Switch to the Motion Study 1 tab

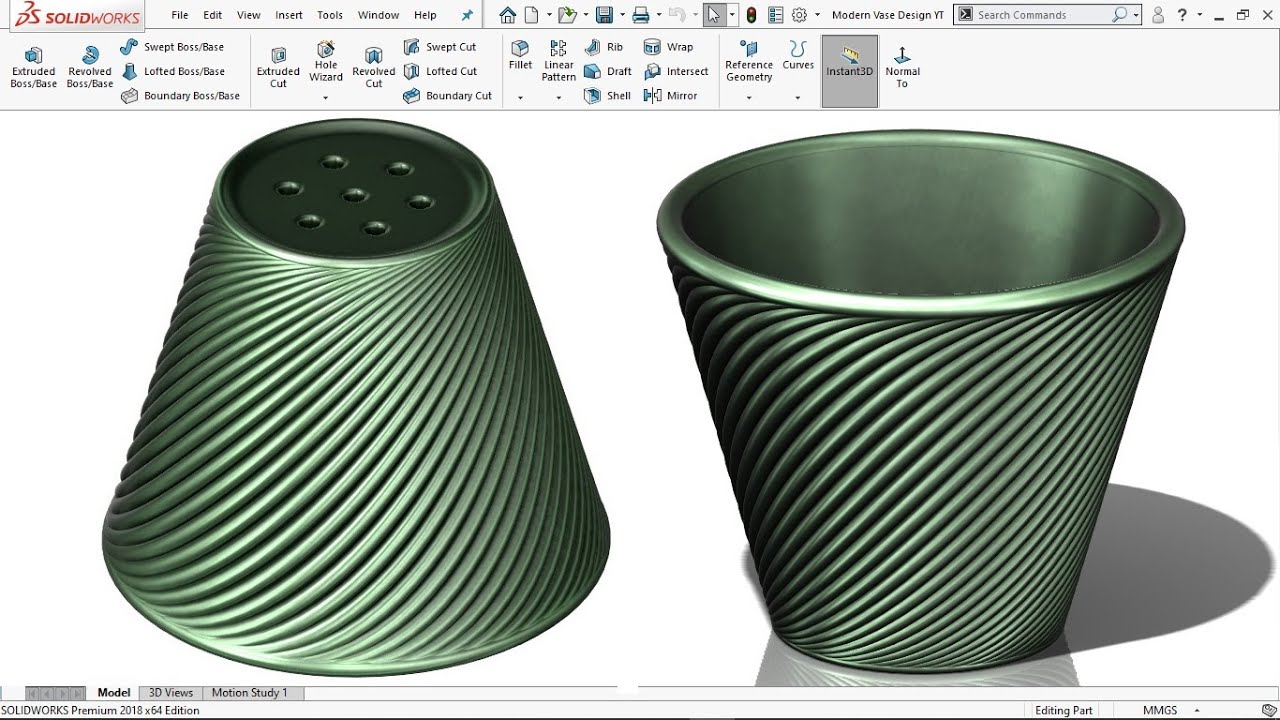click(249, 692)
